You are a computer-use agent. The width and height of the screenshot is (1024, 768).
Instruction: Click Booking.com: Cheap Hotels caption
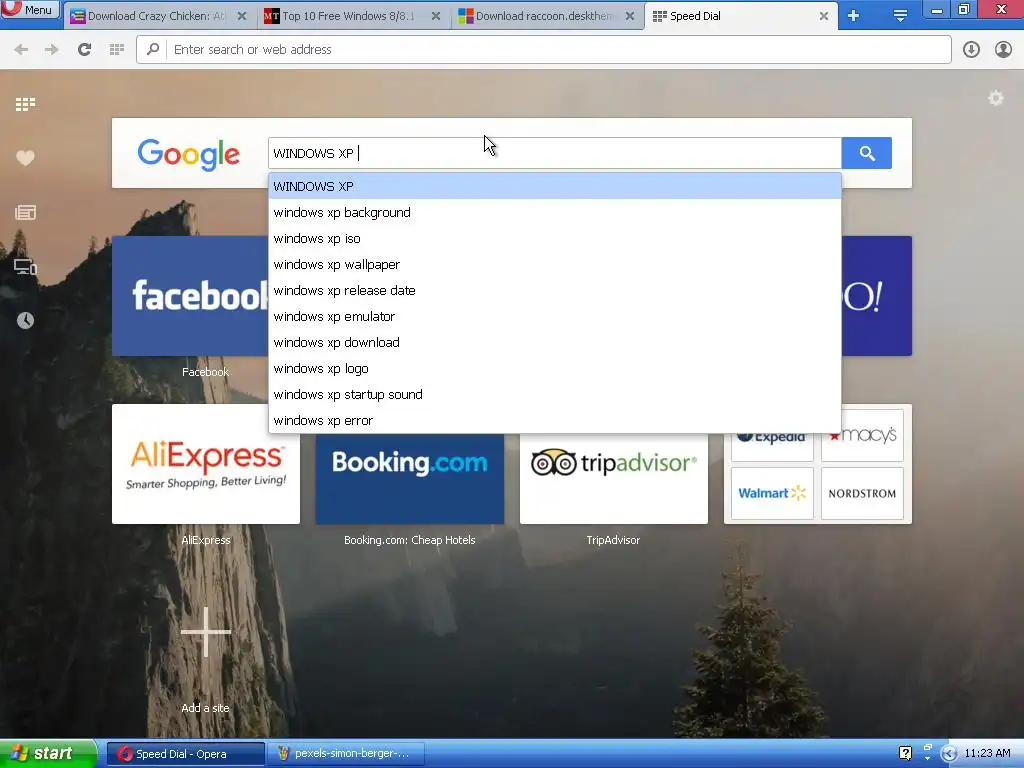coord(409,540)
